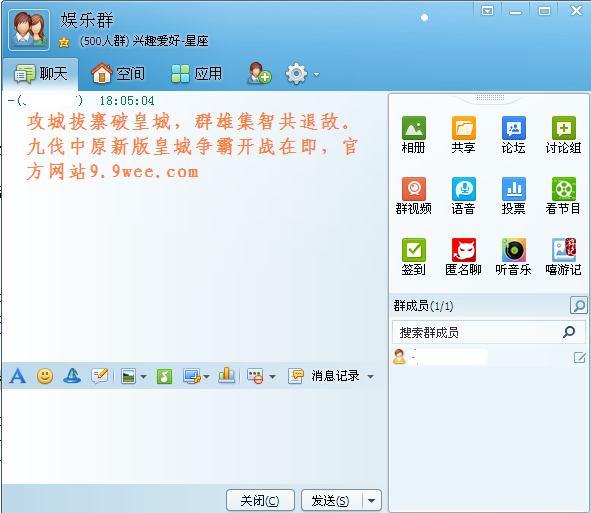Launch 群视频 group video
The width and height of the screenshot is (591, 513).
point(413,196)
